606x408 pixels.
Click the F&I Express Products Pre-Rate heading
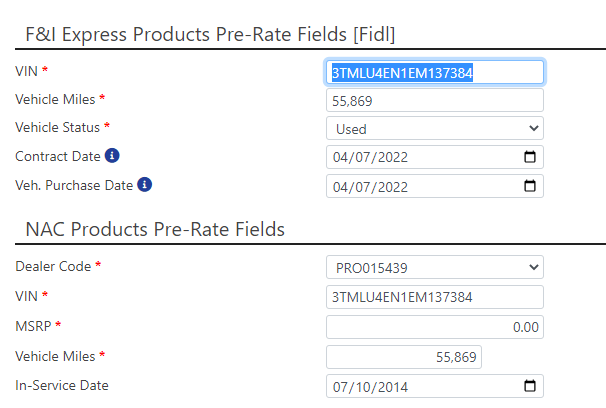click(210, 34)
